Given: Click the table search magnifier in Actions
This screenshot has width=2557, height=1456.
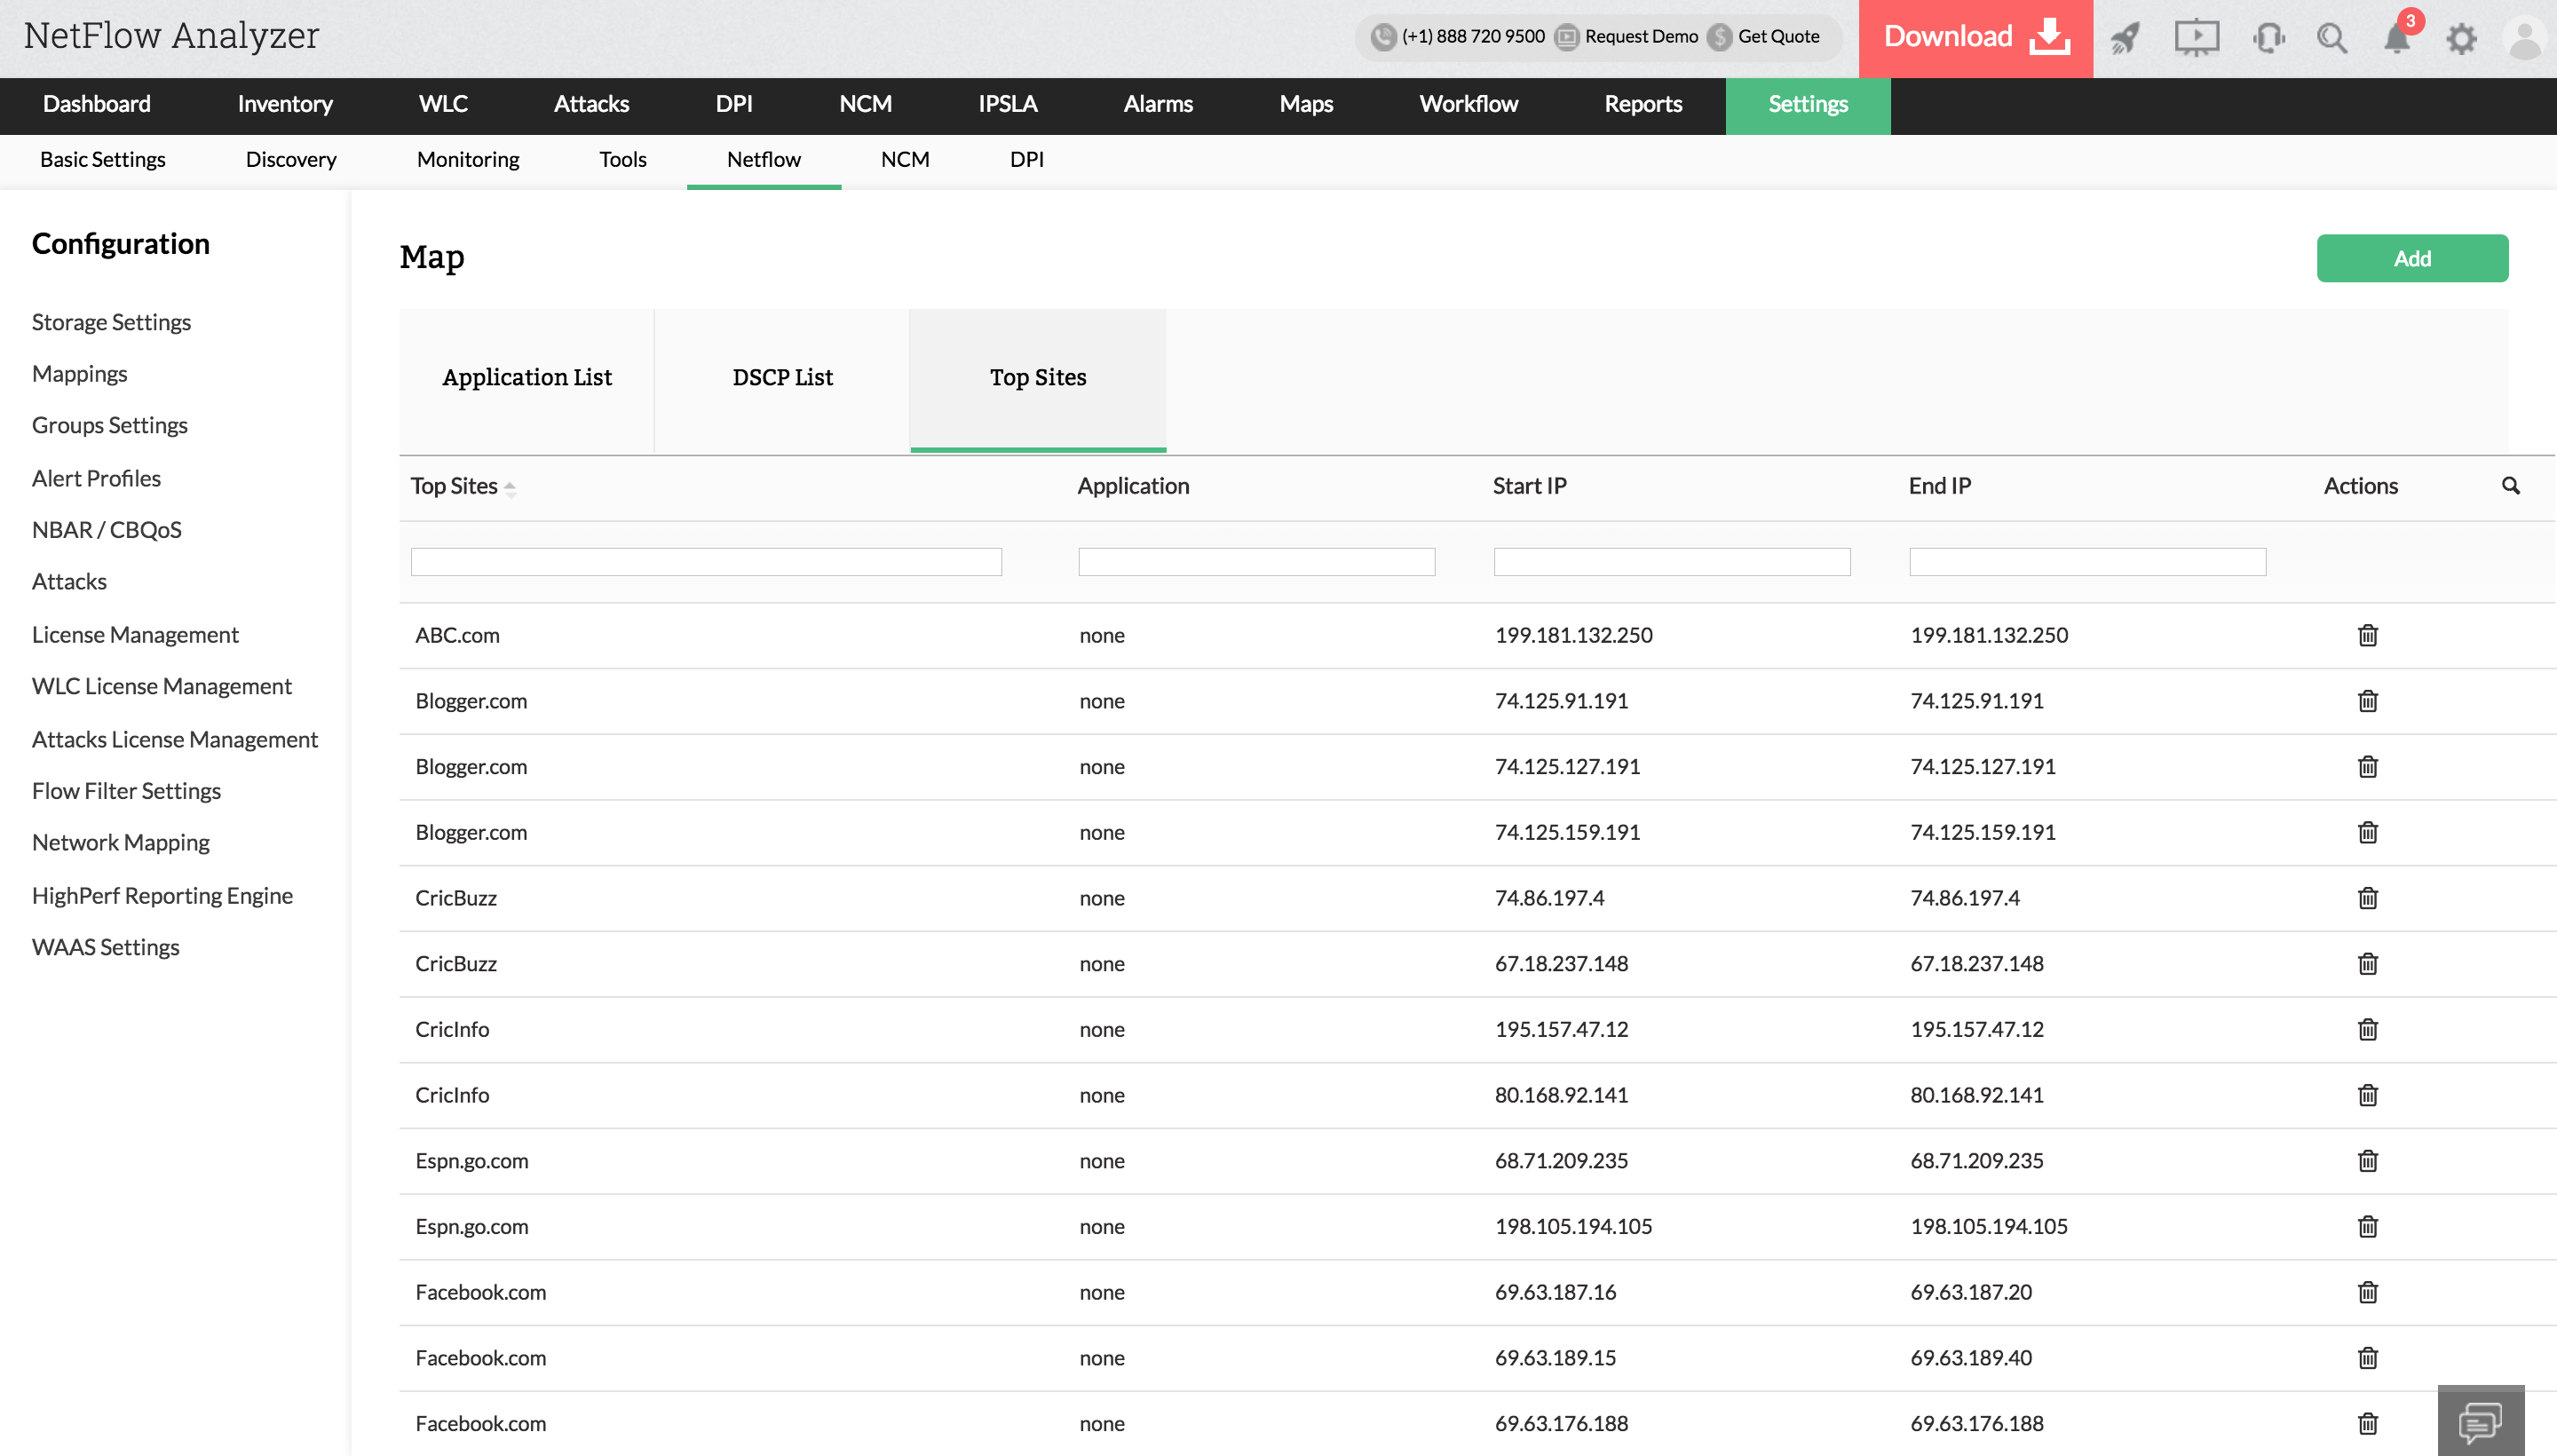Looking at the screenshot, I should (2510, 486).
